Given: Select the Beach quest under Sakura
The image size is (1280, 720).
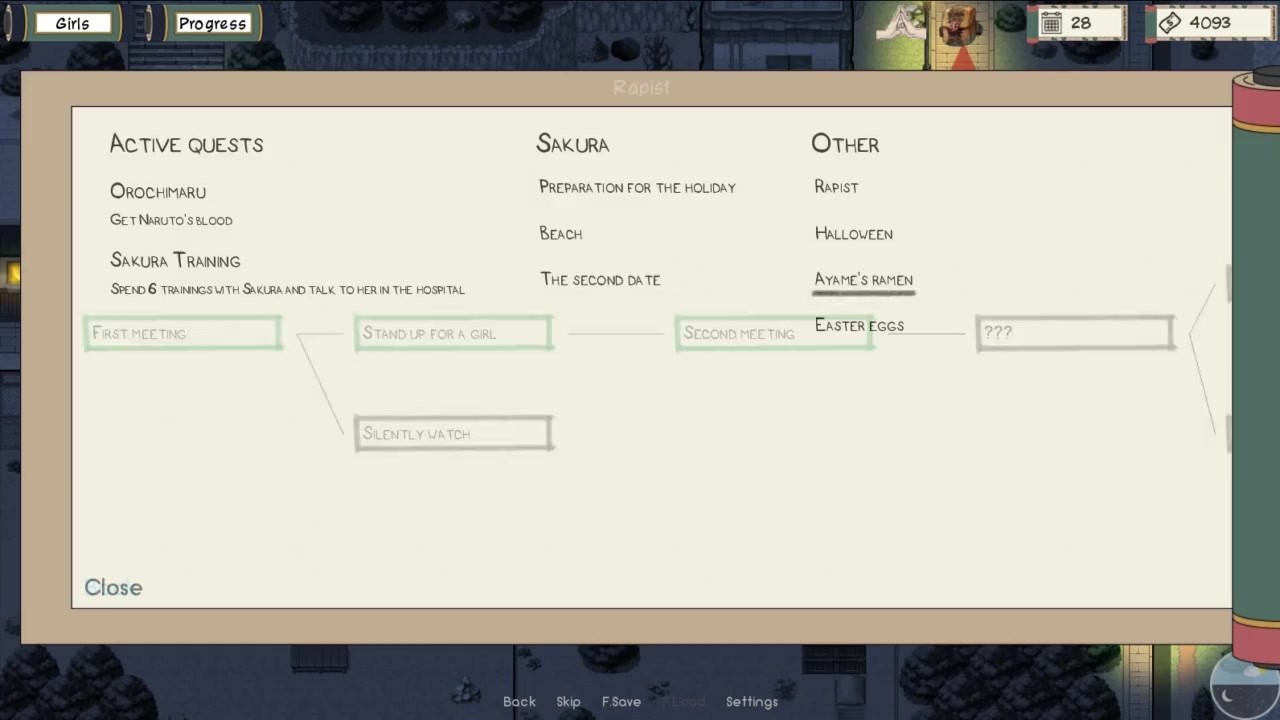Looking at the screenshot, I should pyautogui.click(x=561, y=233).
